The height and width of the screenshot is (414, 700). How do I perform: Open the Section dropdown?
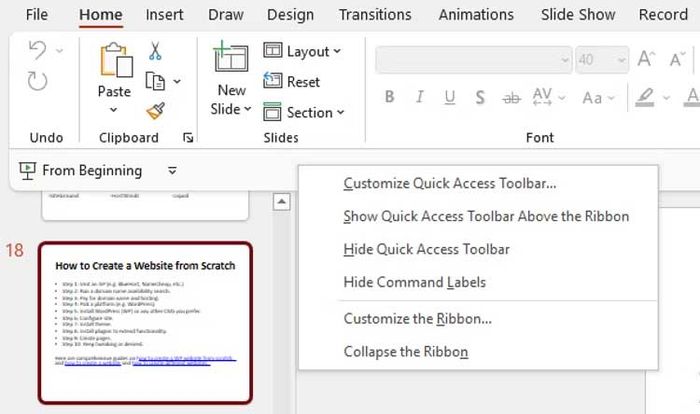[x=304, y=113]
